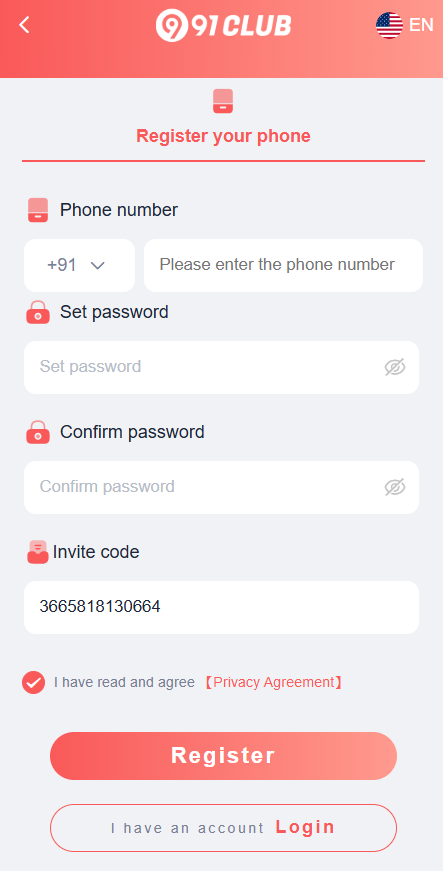This screenshot has width=443, height=871.
Task: Select the Register your phone tab
Action: [223, 126]
